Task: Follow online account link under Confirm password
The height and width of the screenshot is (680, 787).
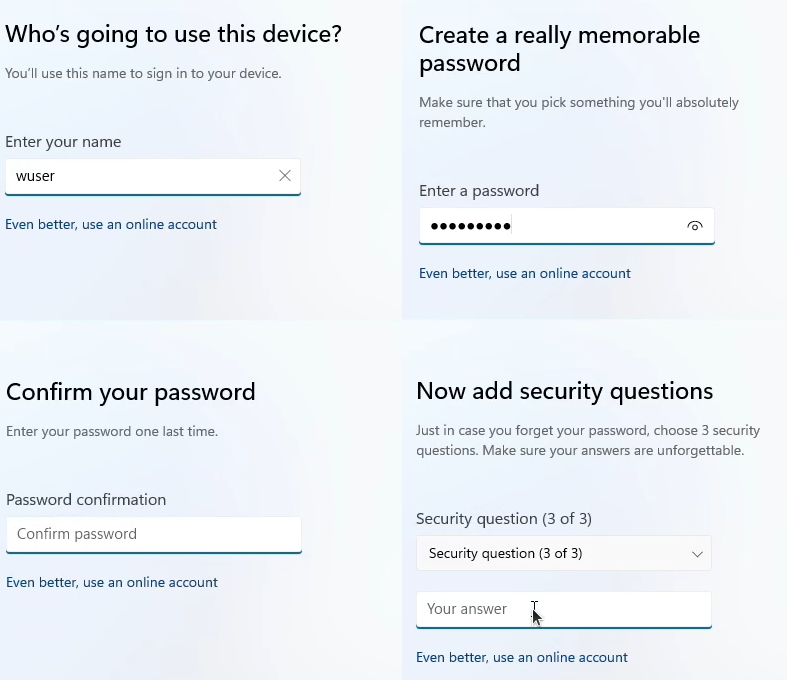Action: 112,582
